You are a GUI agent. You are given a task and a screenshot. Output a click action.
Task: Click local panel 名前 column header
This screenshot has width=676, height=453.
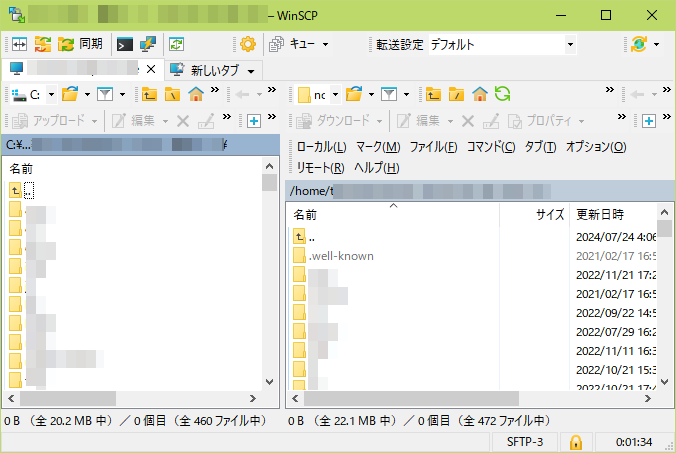[132, 169]
